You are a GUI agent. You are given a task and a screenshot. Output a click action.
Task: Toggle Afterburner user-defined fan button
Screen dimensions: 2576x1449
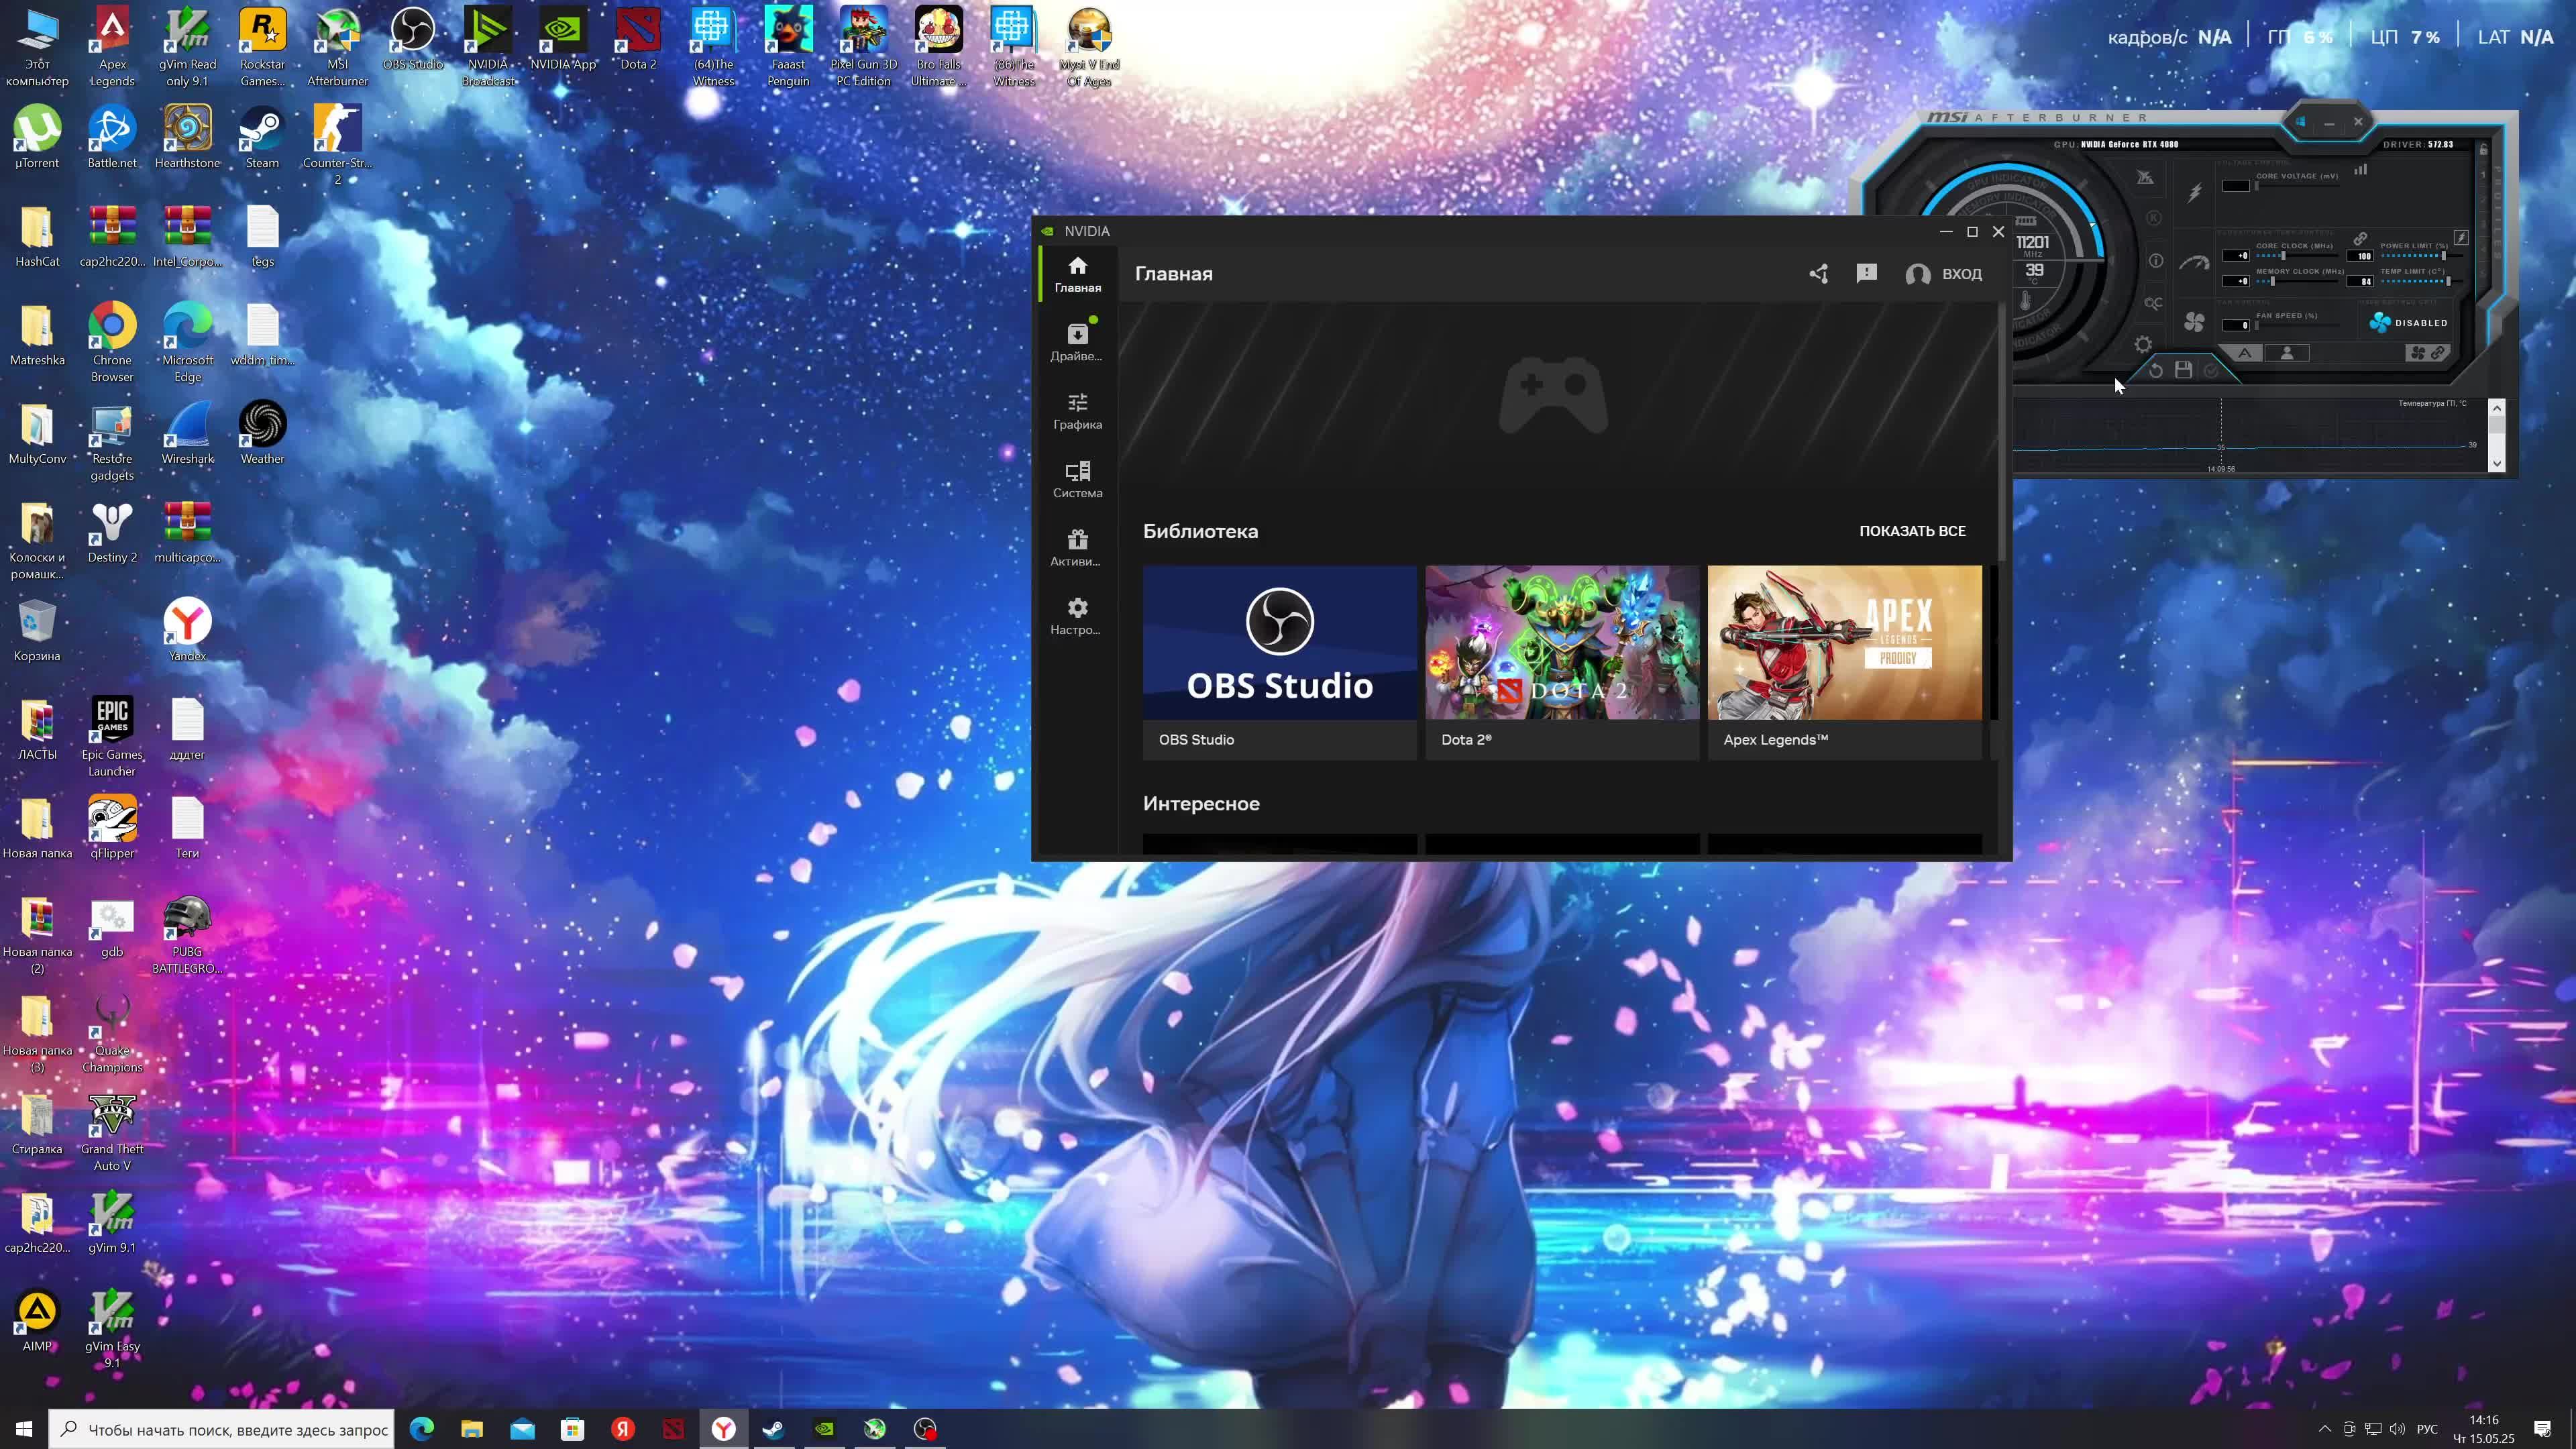pyautogui.click(x=2286, y=353)
